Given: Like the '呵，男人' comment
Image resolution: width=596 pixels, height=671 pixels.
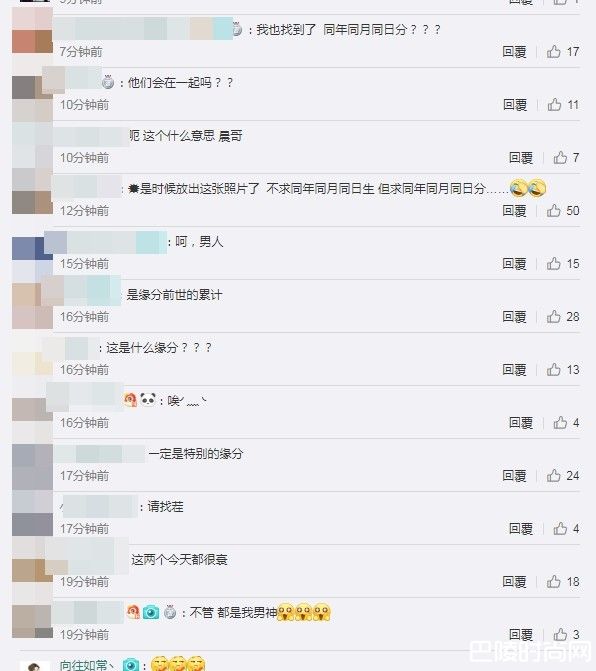Looking at the screenshot, I should (x=554, y=264).
